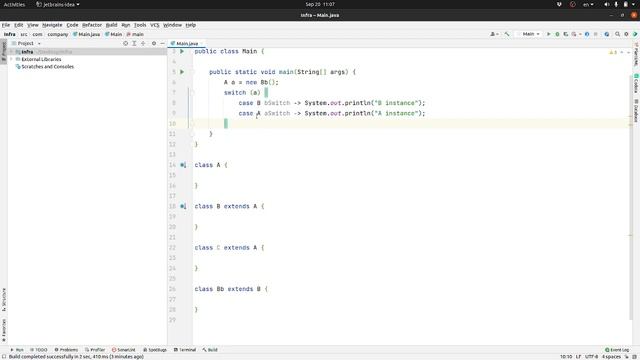Viewport: 640px width, 360px height.
Task: Click Select Opened File locate icon
Action: coord(125,43)
